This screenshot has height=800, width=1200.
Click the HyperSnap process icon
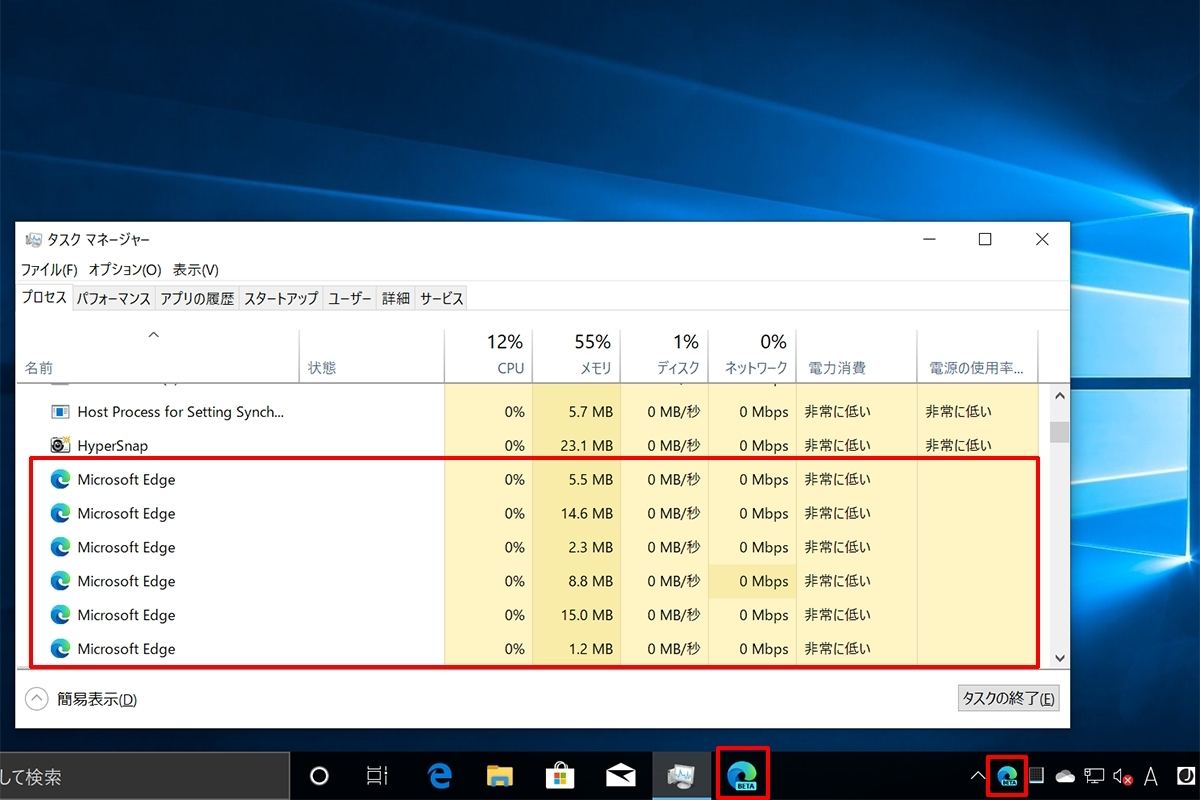coord(60,446)
